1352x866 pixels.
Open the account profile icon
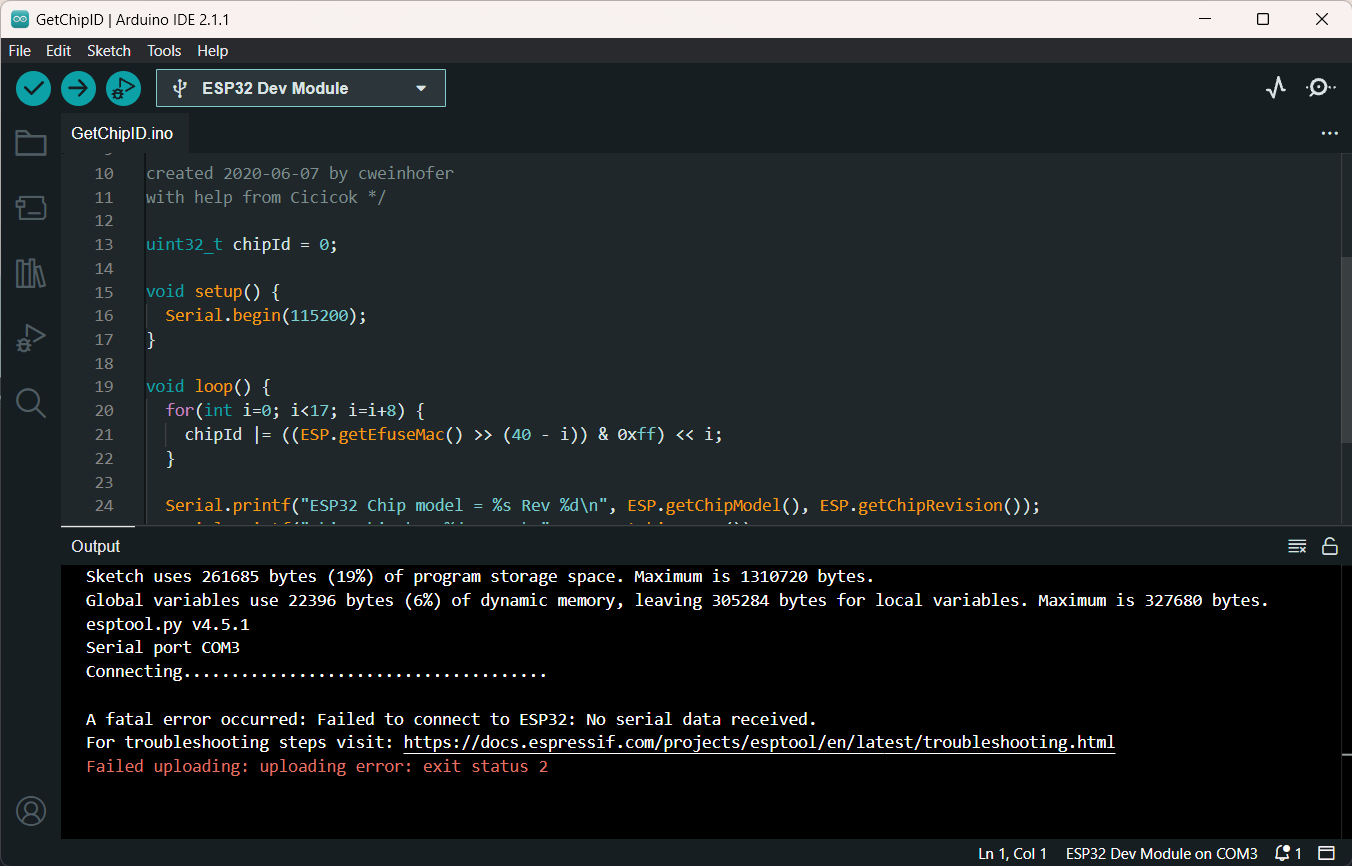click(x=31, y=810)
